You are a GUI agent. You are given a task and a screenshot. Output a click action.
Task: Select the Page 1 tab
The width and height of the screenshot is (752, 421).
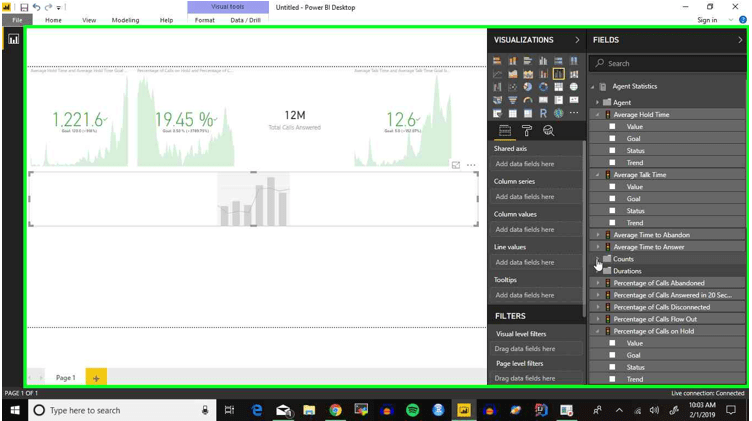pos(65,378)
